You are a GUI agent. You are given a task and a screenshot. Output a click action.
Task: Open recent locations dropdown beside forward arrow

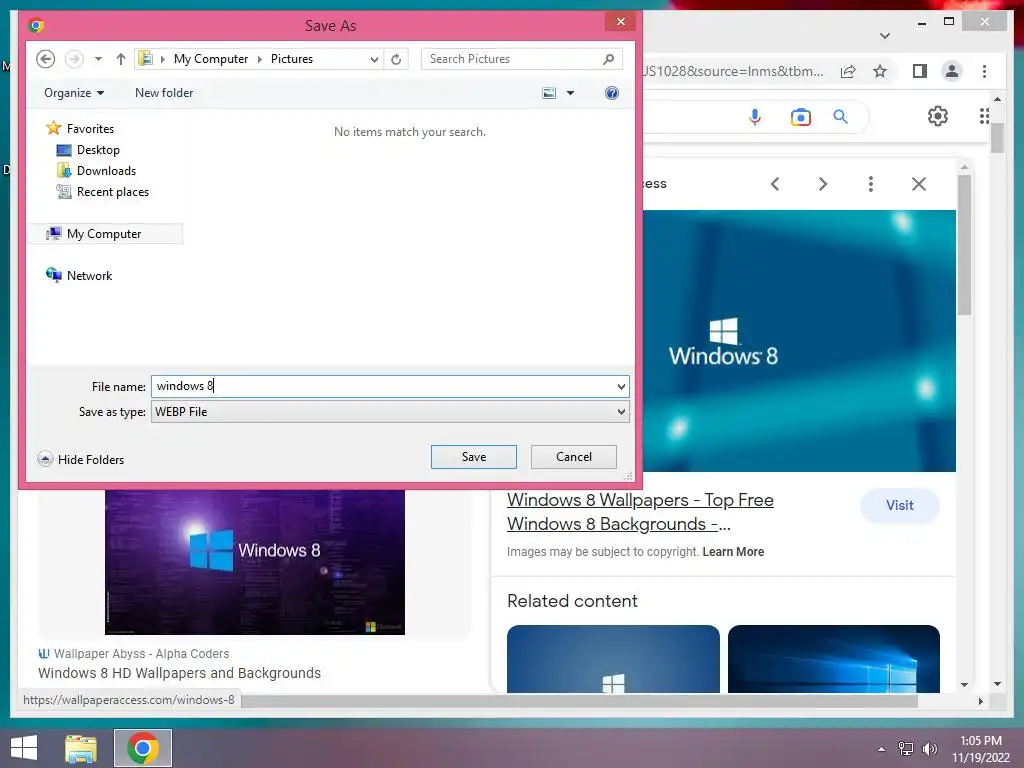click(x=98, y=59)
